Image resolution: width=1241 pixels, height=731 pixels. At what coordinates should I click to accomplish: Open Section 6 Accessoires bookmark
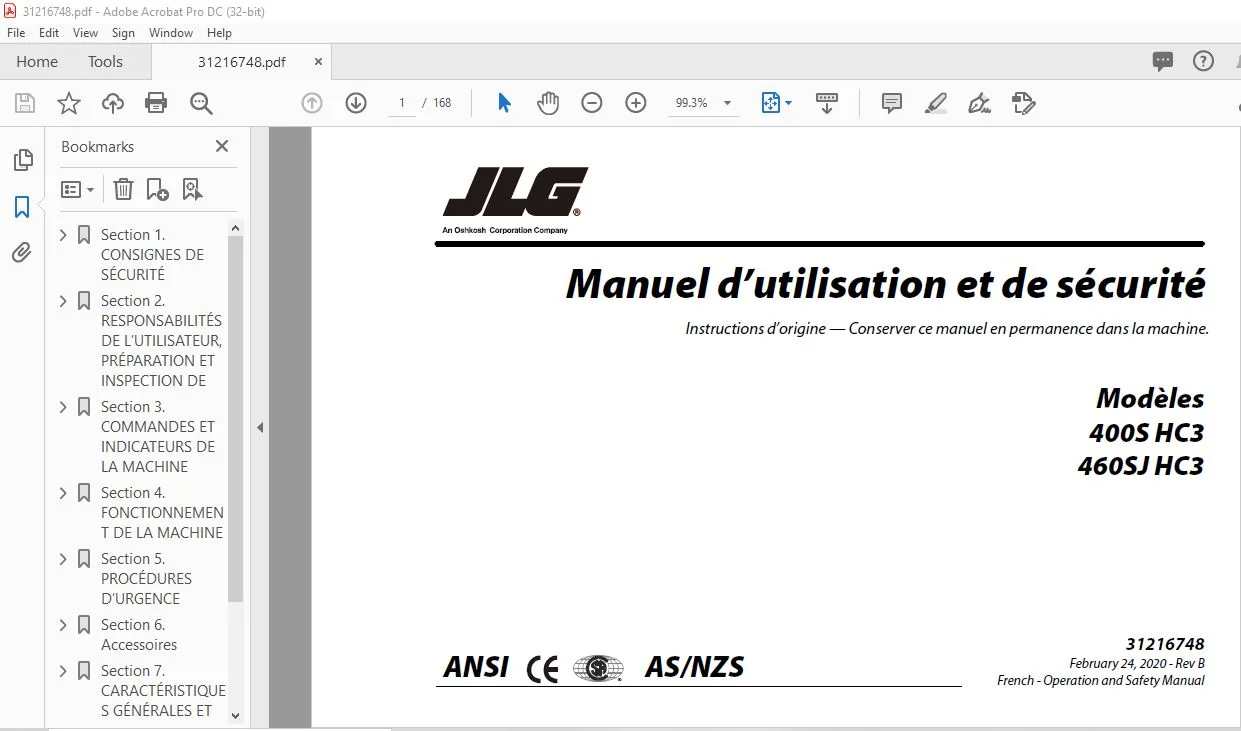point(139,635)
